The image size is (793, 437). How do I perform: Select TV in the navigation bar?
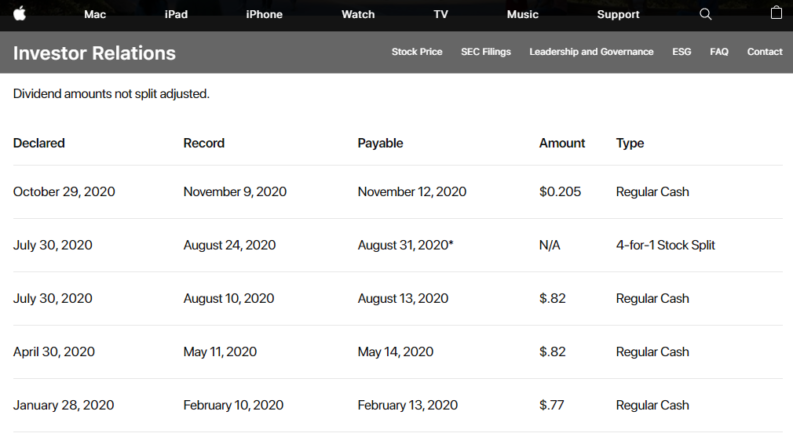click(x=440, y=15)
